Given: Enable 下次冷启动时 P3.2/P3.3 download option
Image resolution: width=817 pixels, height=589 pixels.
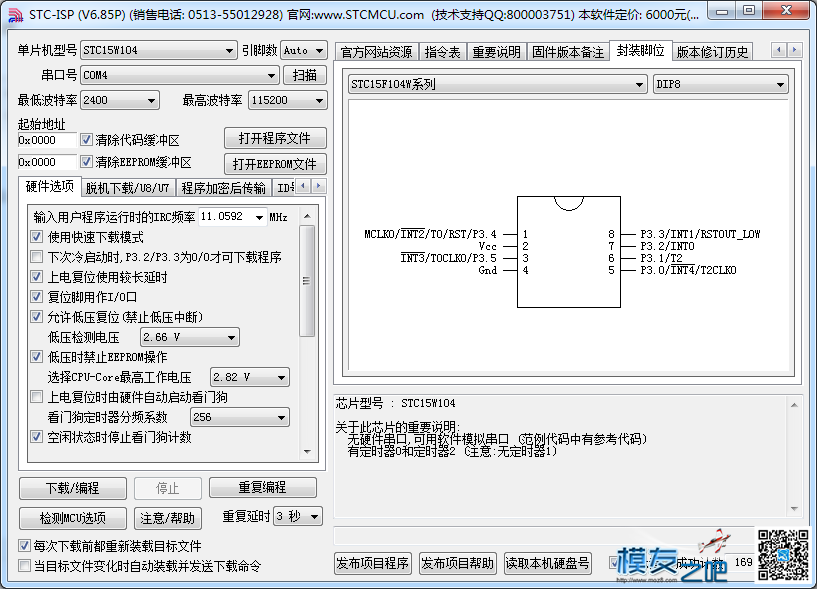Looking at the screenshot, I should tap(36, 256).
